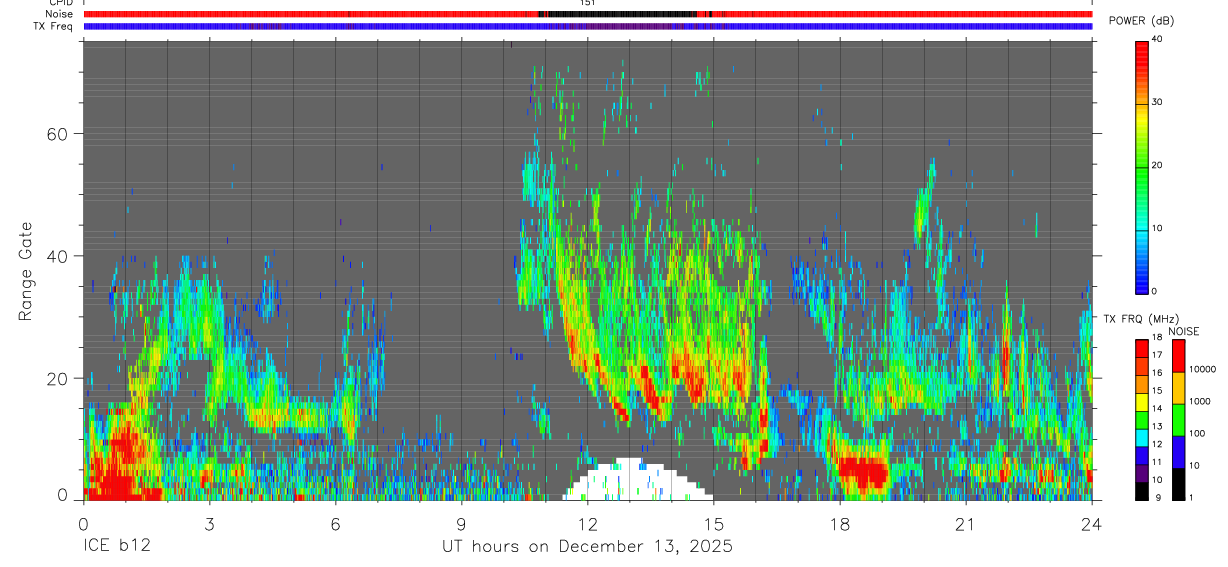Image resolution: width=1228 pixels, height=567 pixels.
Task: Select the 'NOISE' legend title
Action: [1184, 331]
